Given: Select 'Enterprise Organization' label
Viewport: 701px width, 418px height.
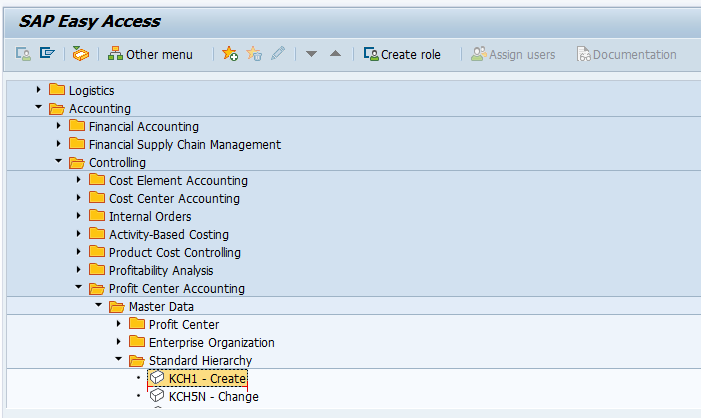Looking at the screenshot, I should (211, 343).
